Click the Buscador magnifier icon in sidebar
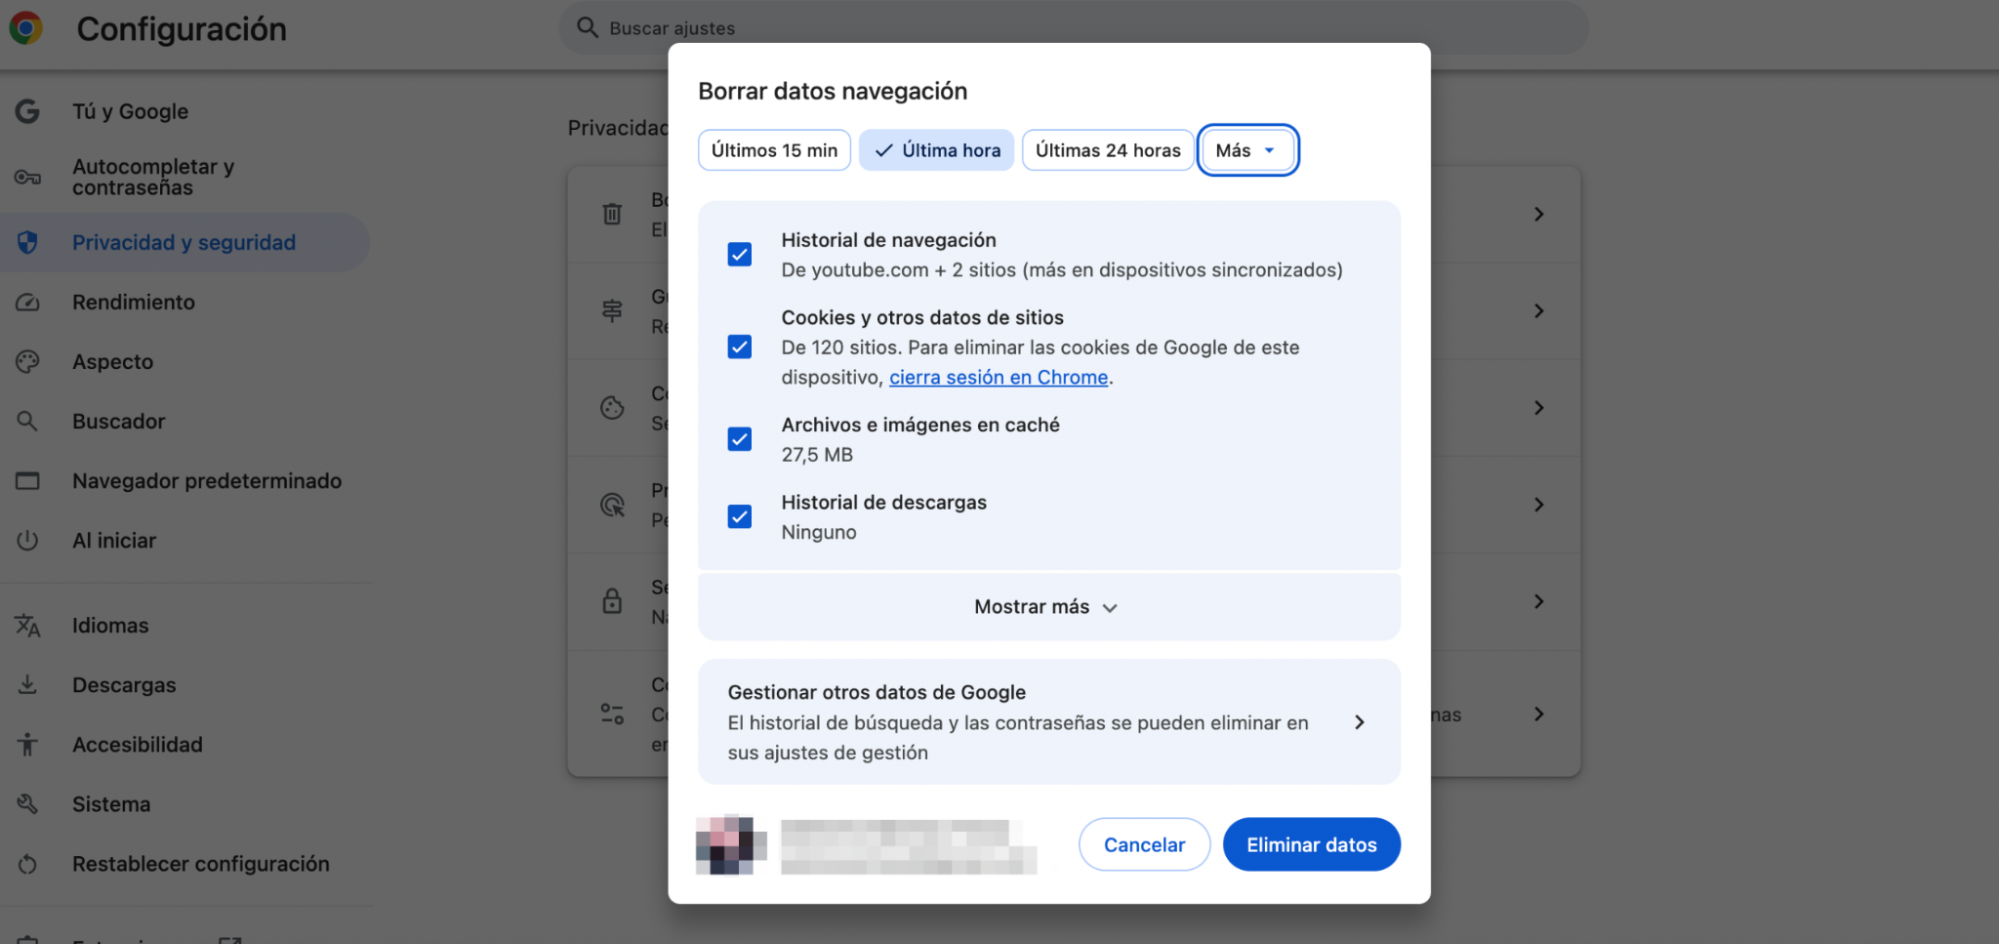Screen dimensions: 1999x944 [28, 421]
